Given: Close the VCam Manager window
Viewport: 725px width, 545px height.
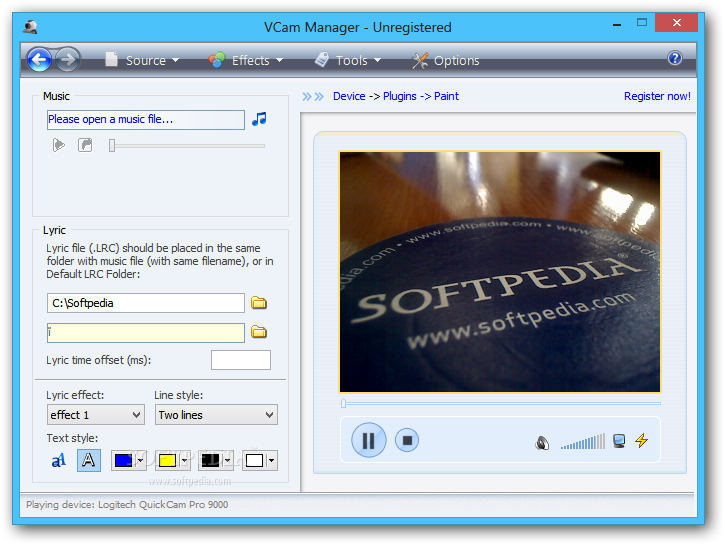Looking at the screenshot, I should [x=676, y=23].
